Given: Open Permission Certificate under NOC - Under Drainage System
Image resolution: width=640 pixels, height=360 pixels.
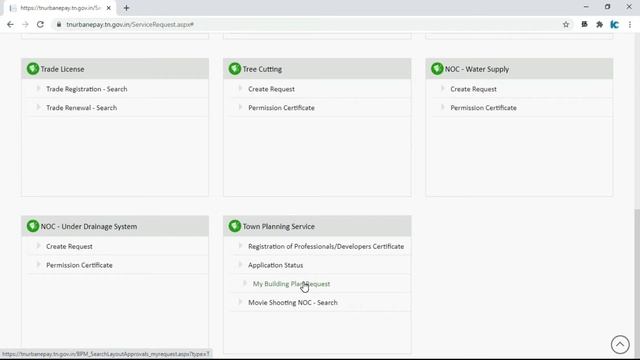Looking at the screenshot, I should point(79,265).
